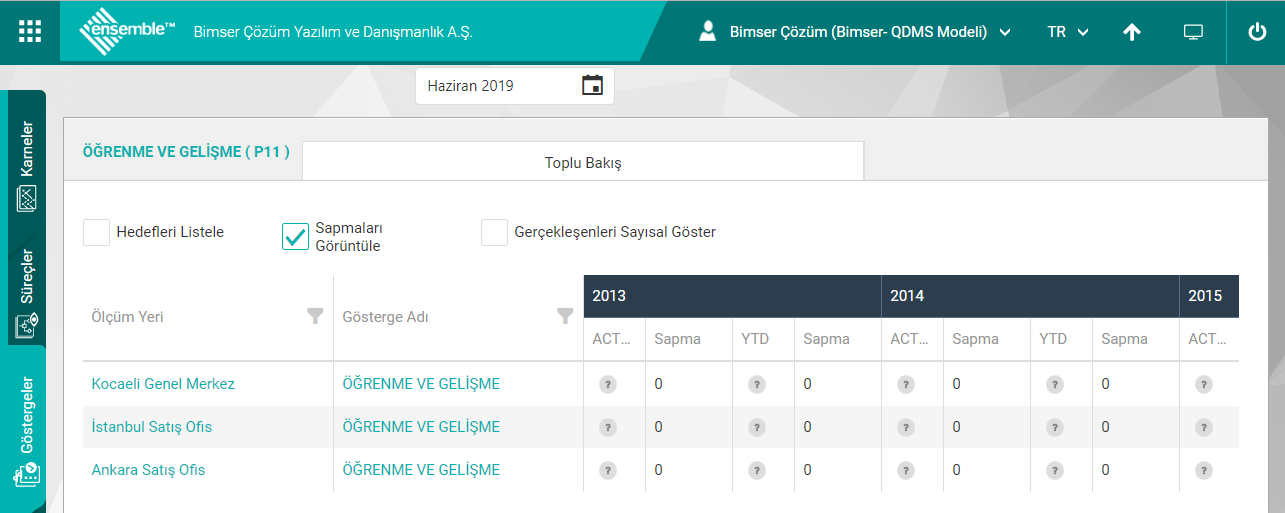This screenshot has width=1285, height=513.
Task: Tick Gerçekleşenleri Sayısal Göster checkbox
Action: pos(494,232)
